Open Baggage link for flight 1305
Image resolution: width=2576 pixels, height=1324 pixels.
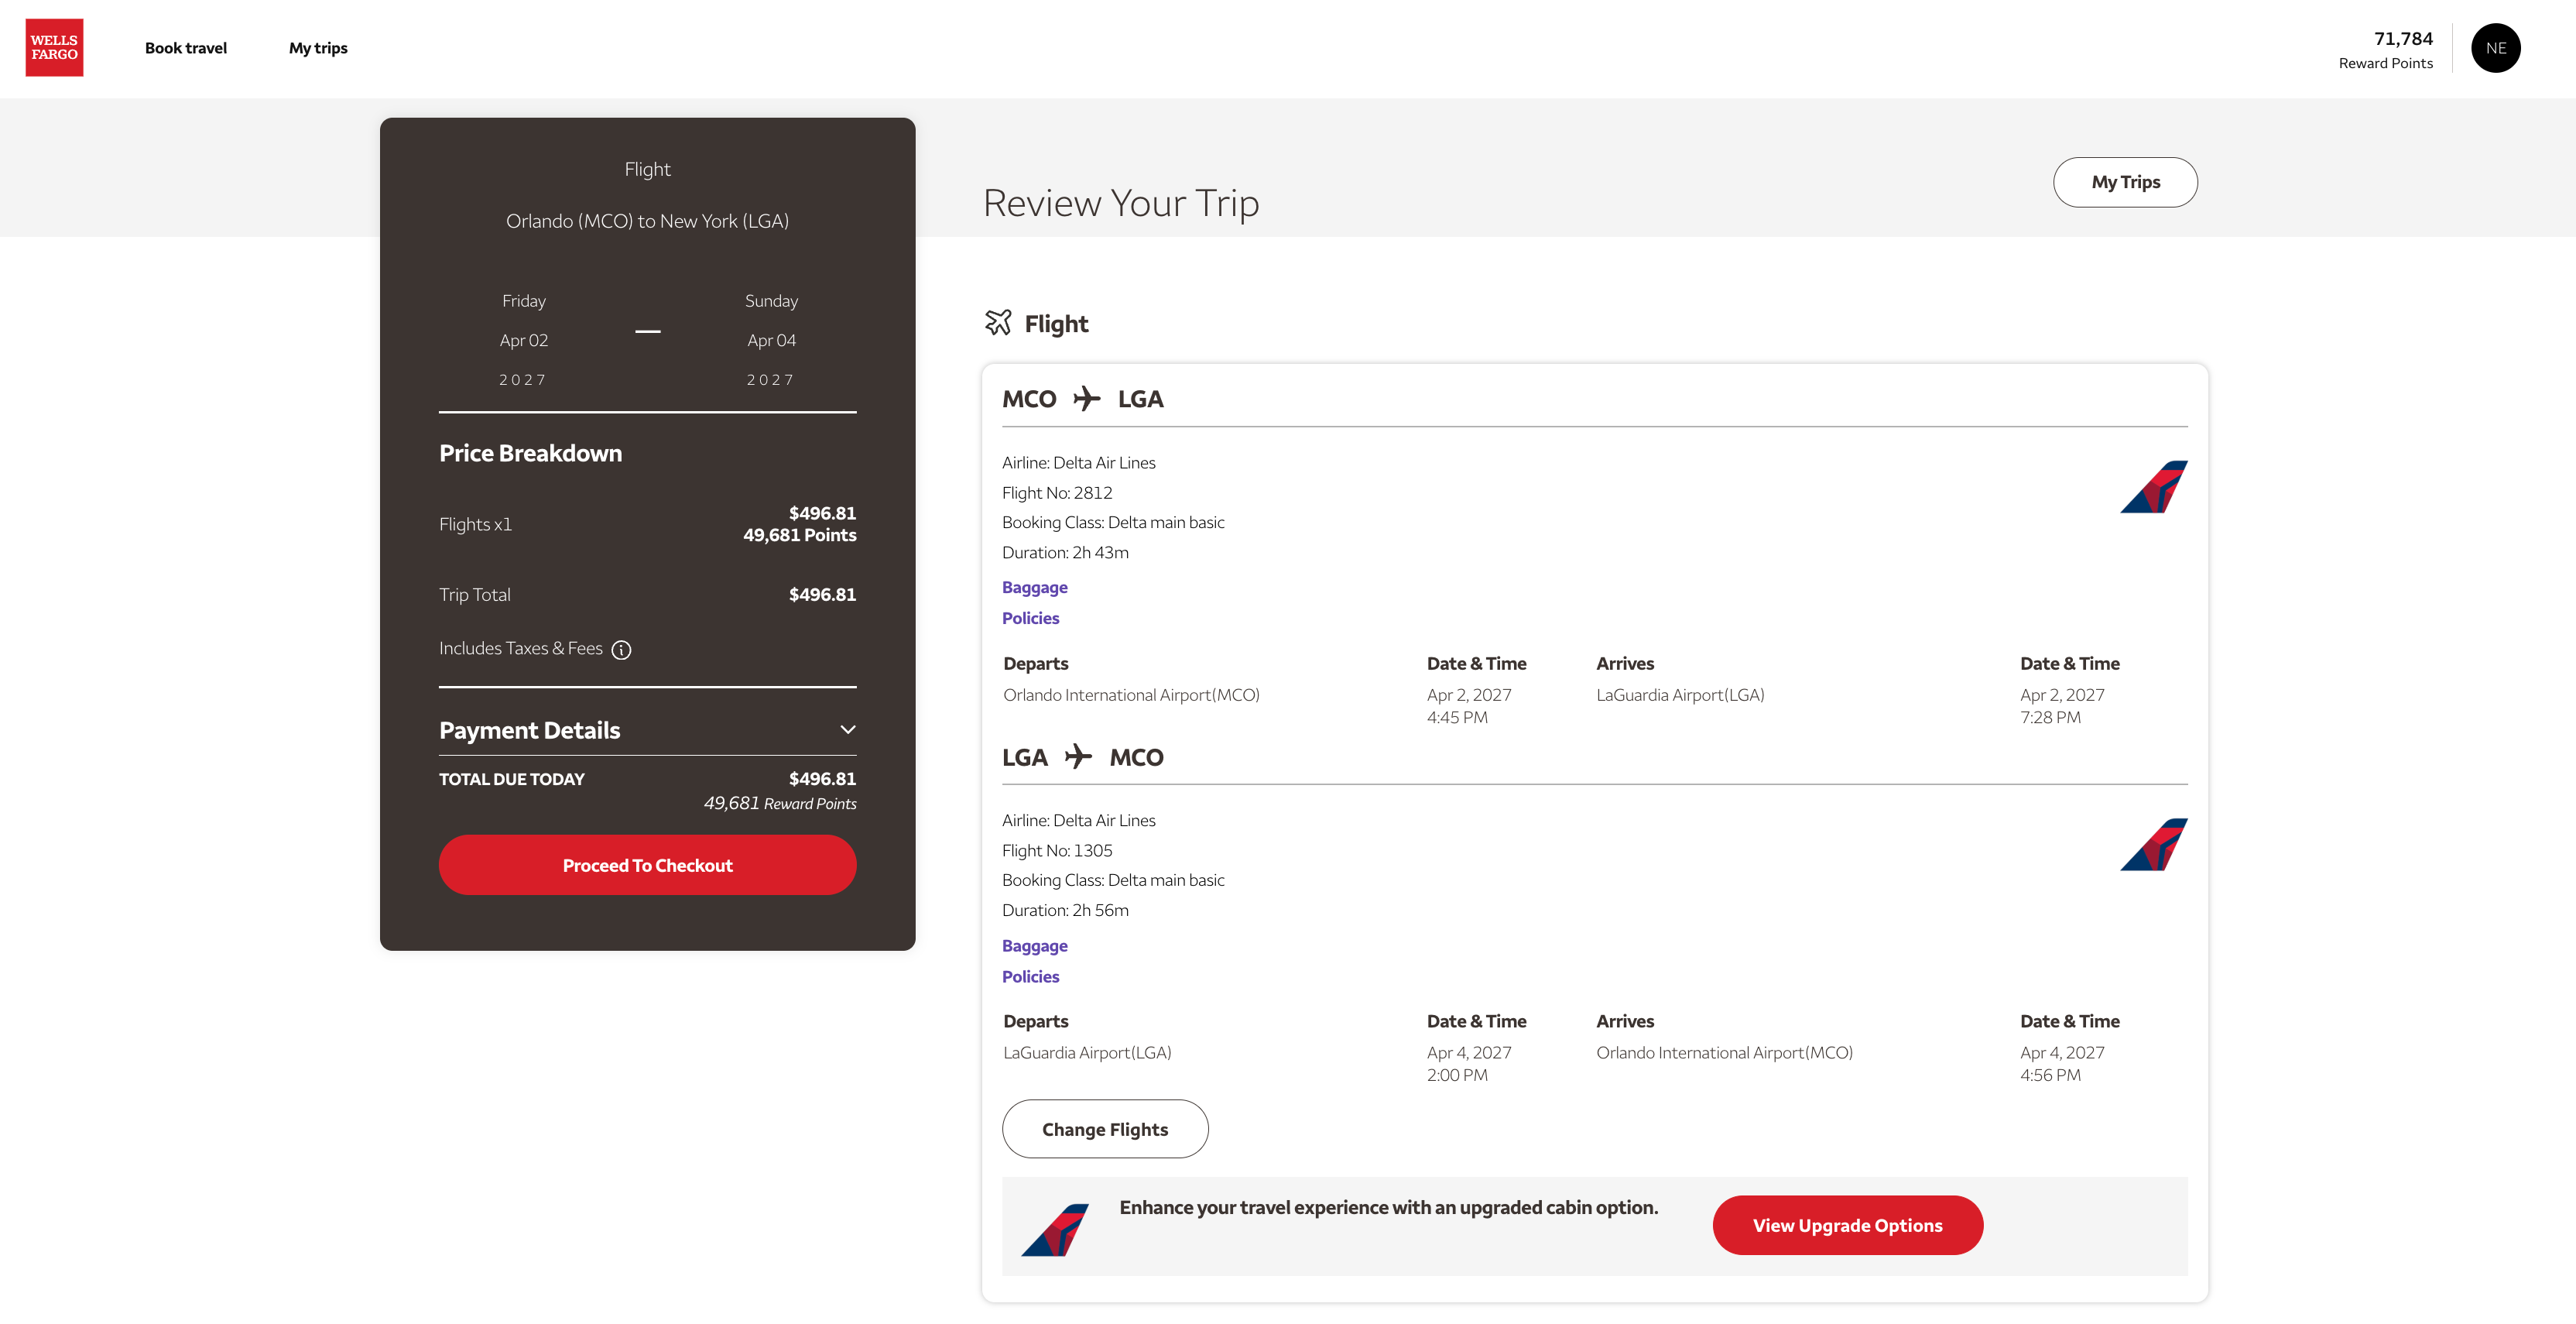pyautogui.click(x=1034, y=945)
